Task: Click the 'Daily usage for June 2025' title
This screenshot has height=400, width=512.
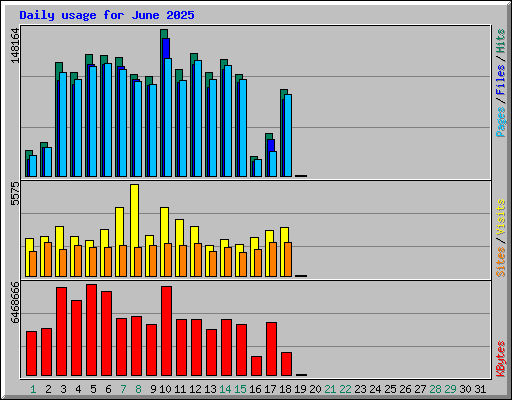Action: click(107, 15)
